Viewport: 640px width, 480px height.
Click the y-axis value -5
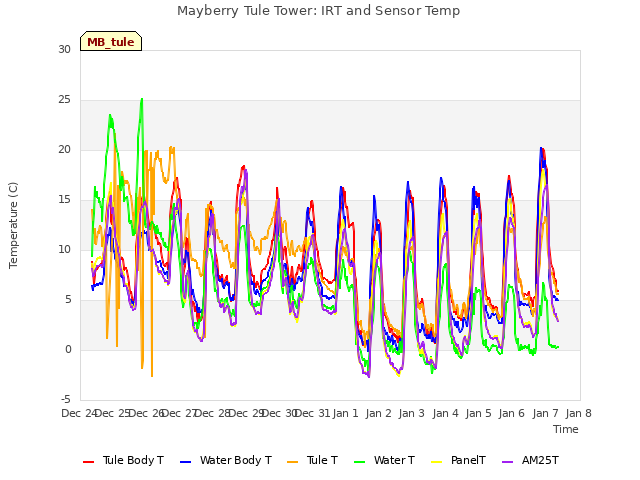tap(66, 399)
